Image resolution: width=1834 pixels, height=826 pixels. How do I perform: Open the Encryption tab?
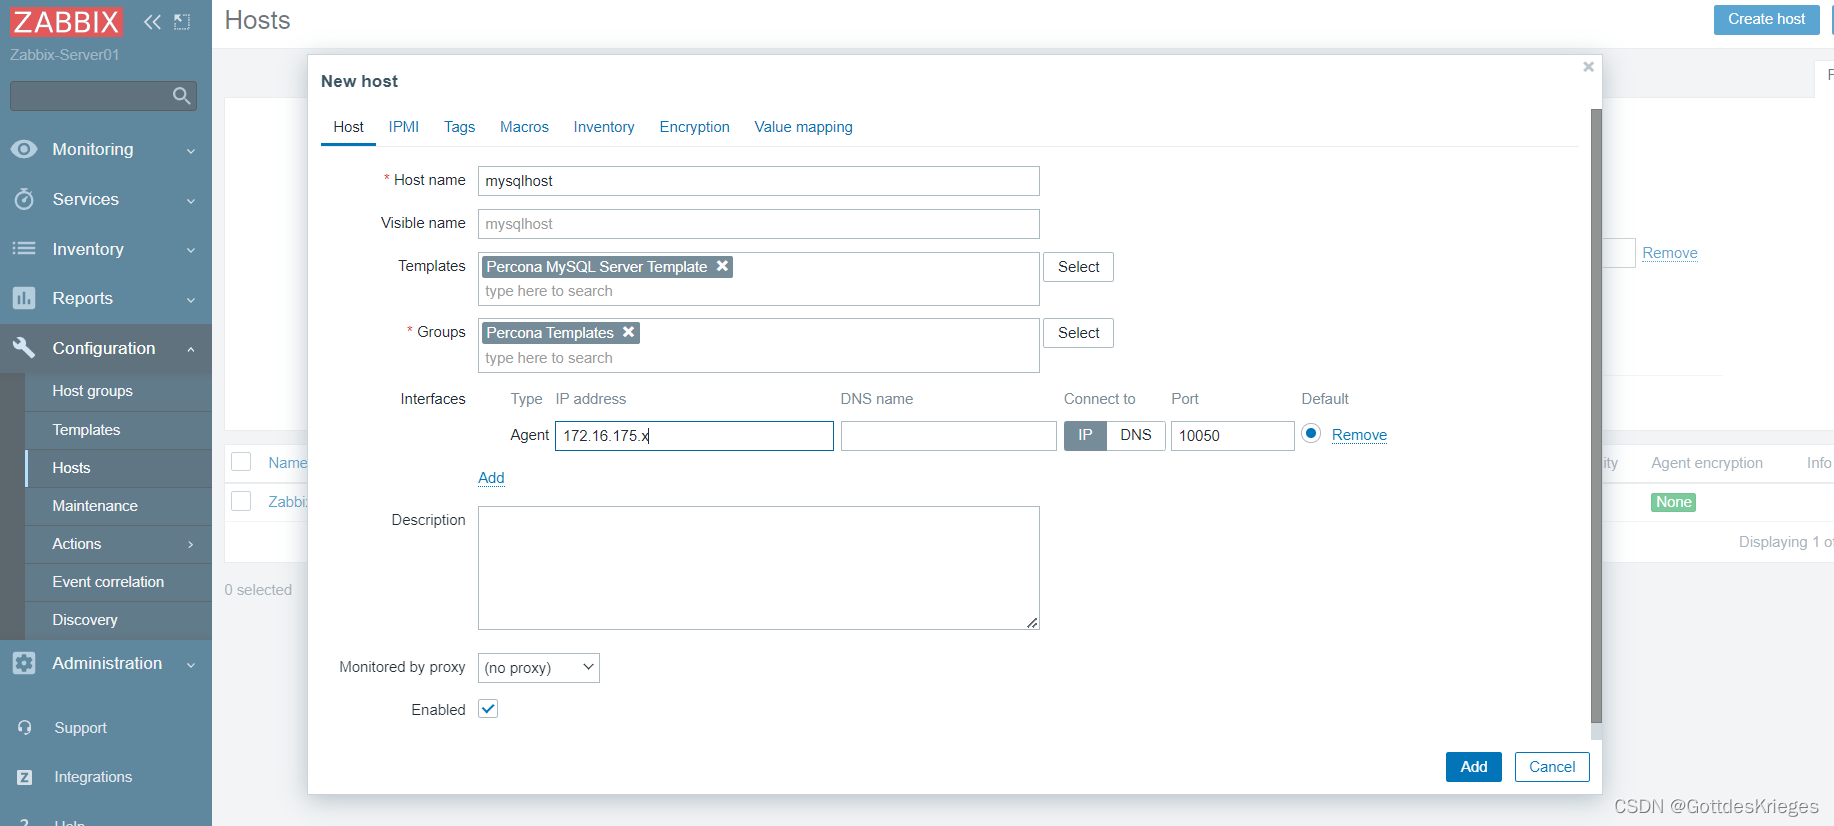694,127
